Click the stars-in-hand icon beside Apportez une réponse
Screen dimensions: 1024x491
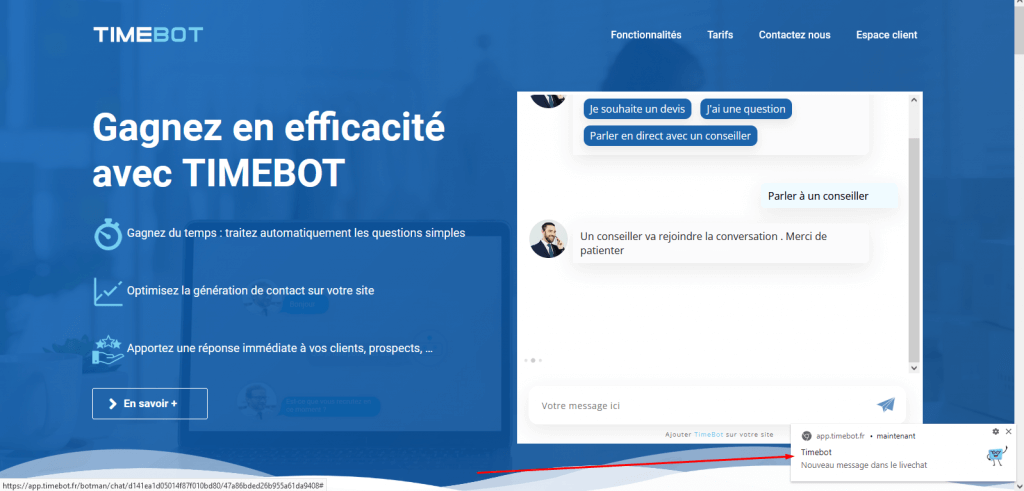pyautogui.click(x=108, y=349)
